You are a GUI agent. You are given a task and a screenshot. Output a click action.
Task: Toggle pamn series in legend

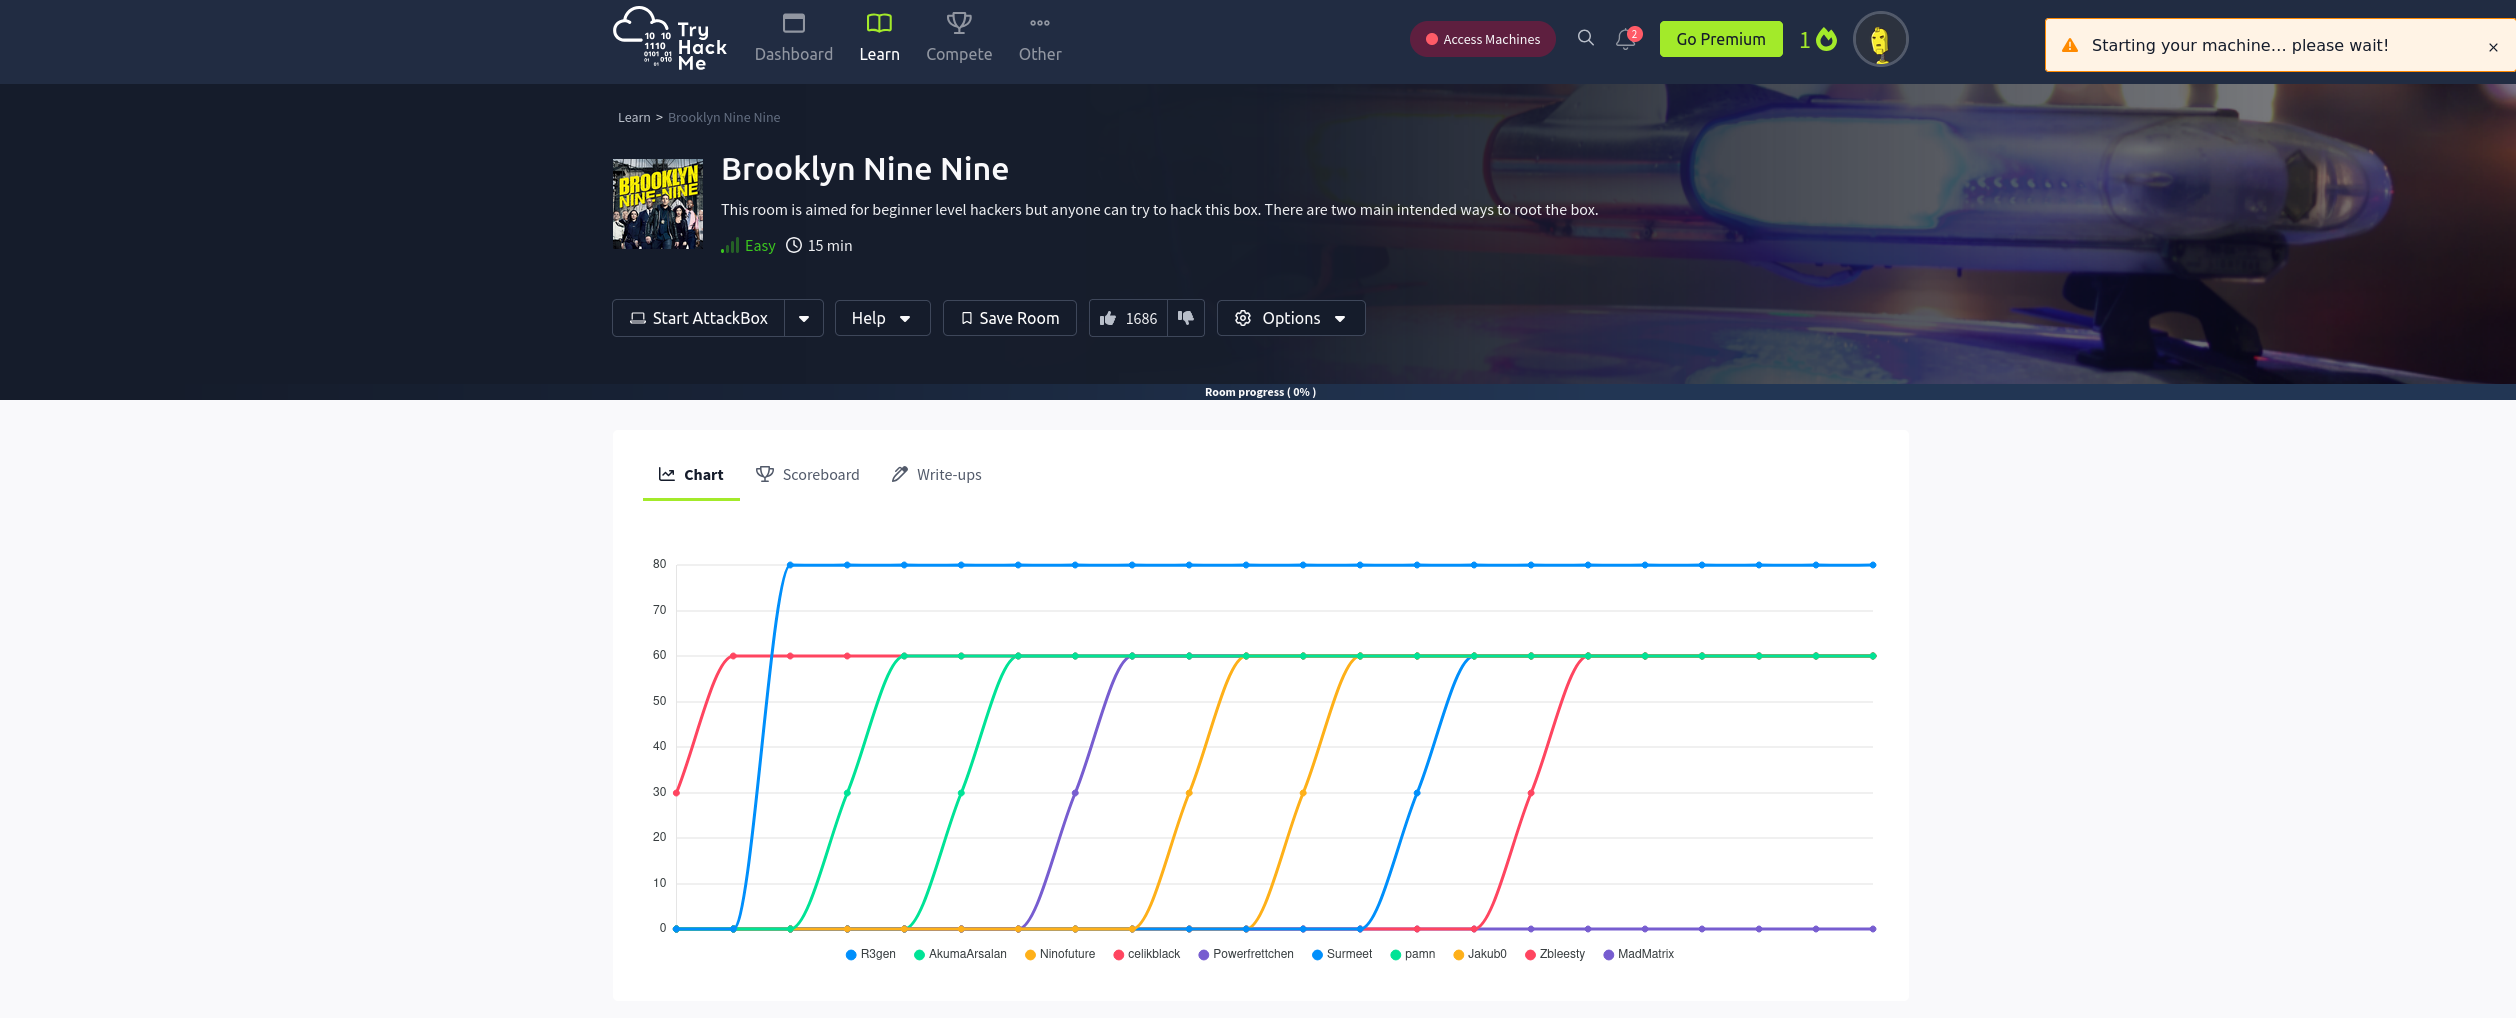coord(1412,954)
